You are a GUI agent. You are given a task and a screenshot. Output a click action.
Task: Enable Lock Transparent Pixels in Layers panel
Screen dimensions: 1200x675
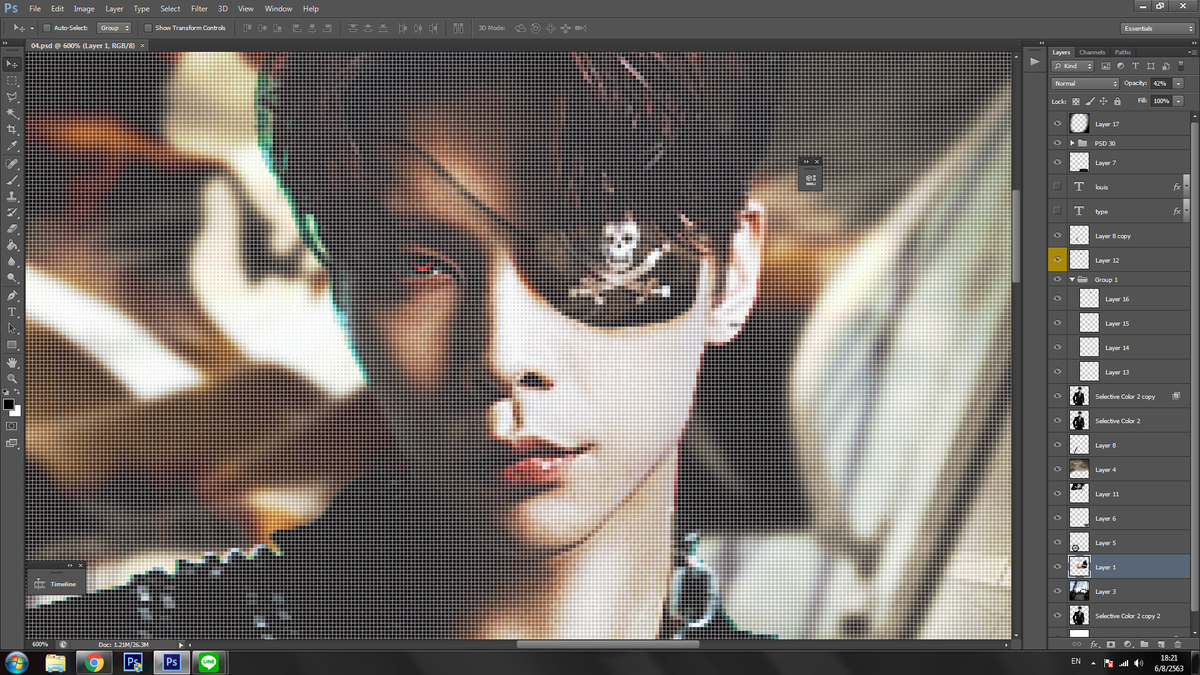(x=1078, y=101)
